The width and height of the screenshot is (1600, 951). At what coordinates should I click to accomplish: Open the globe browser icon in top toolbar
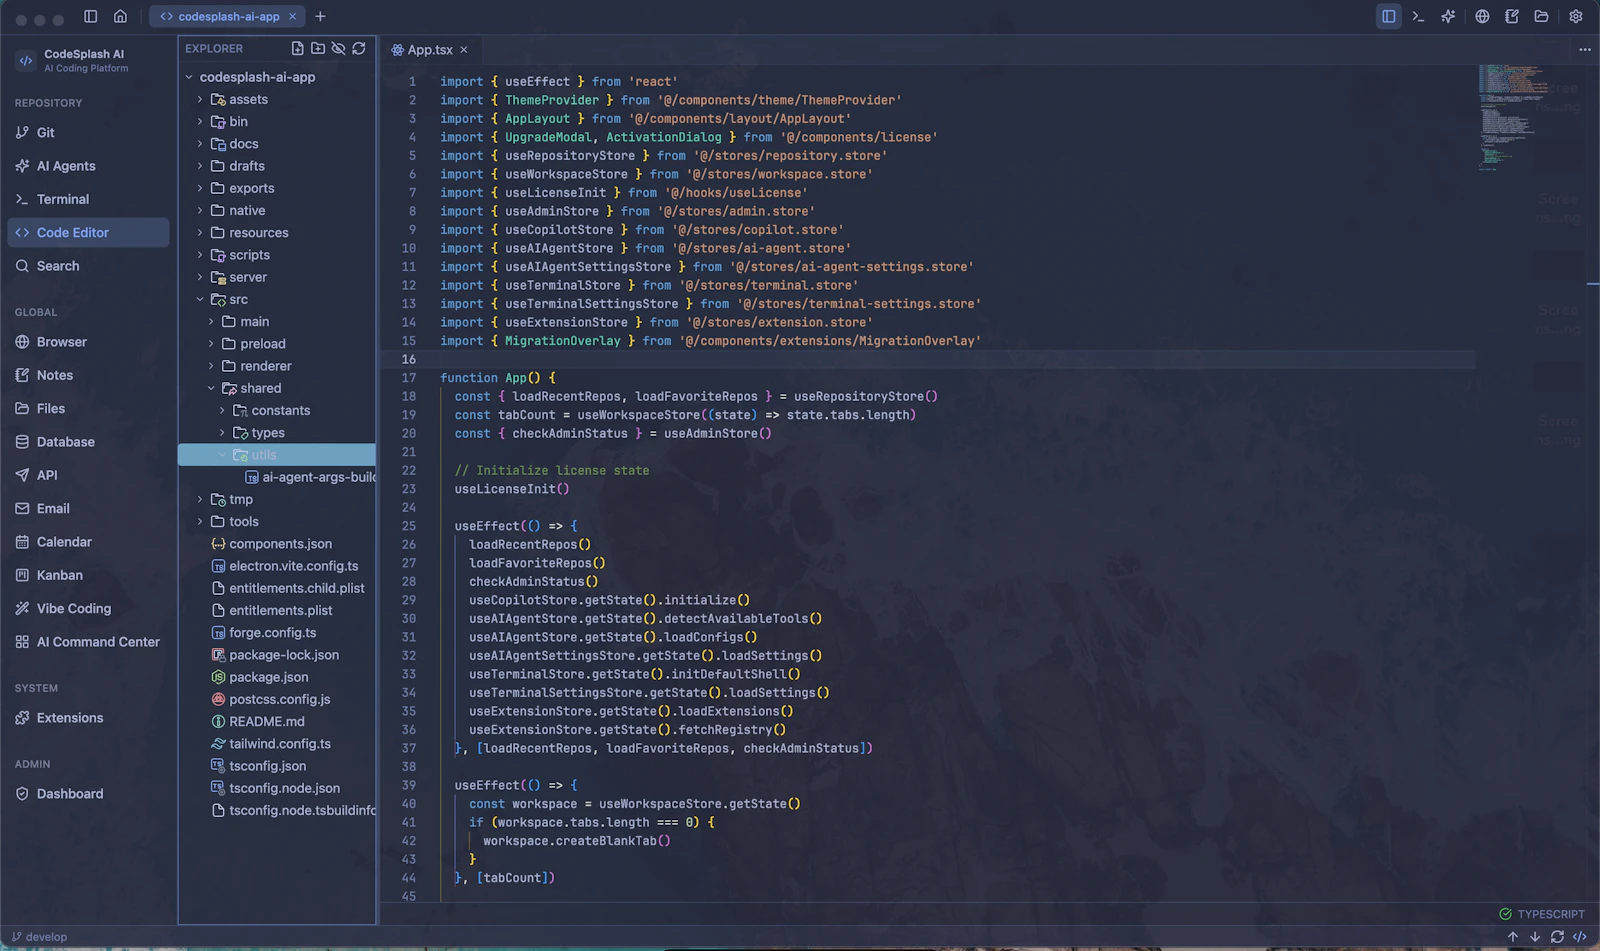pyautogui.click(x=1482, y=16)
